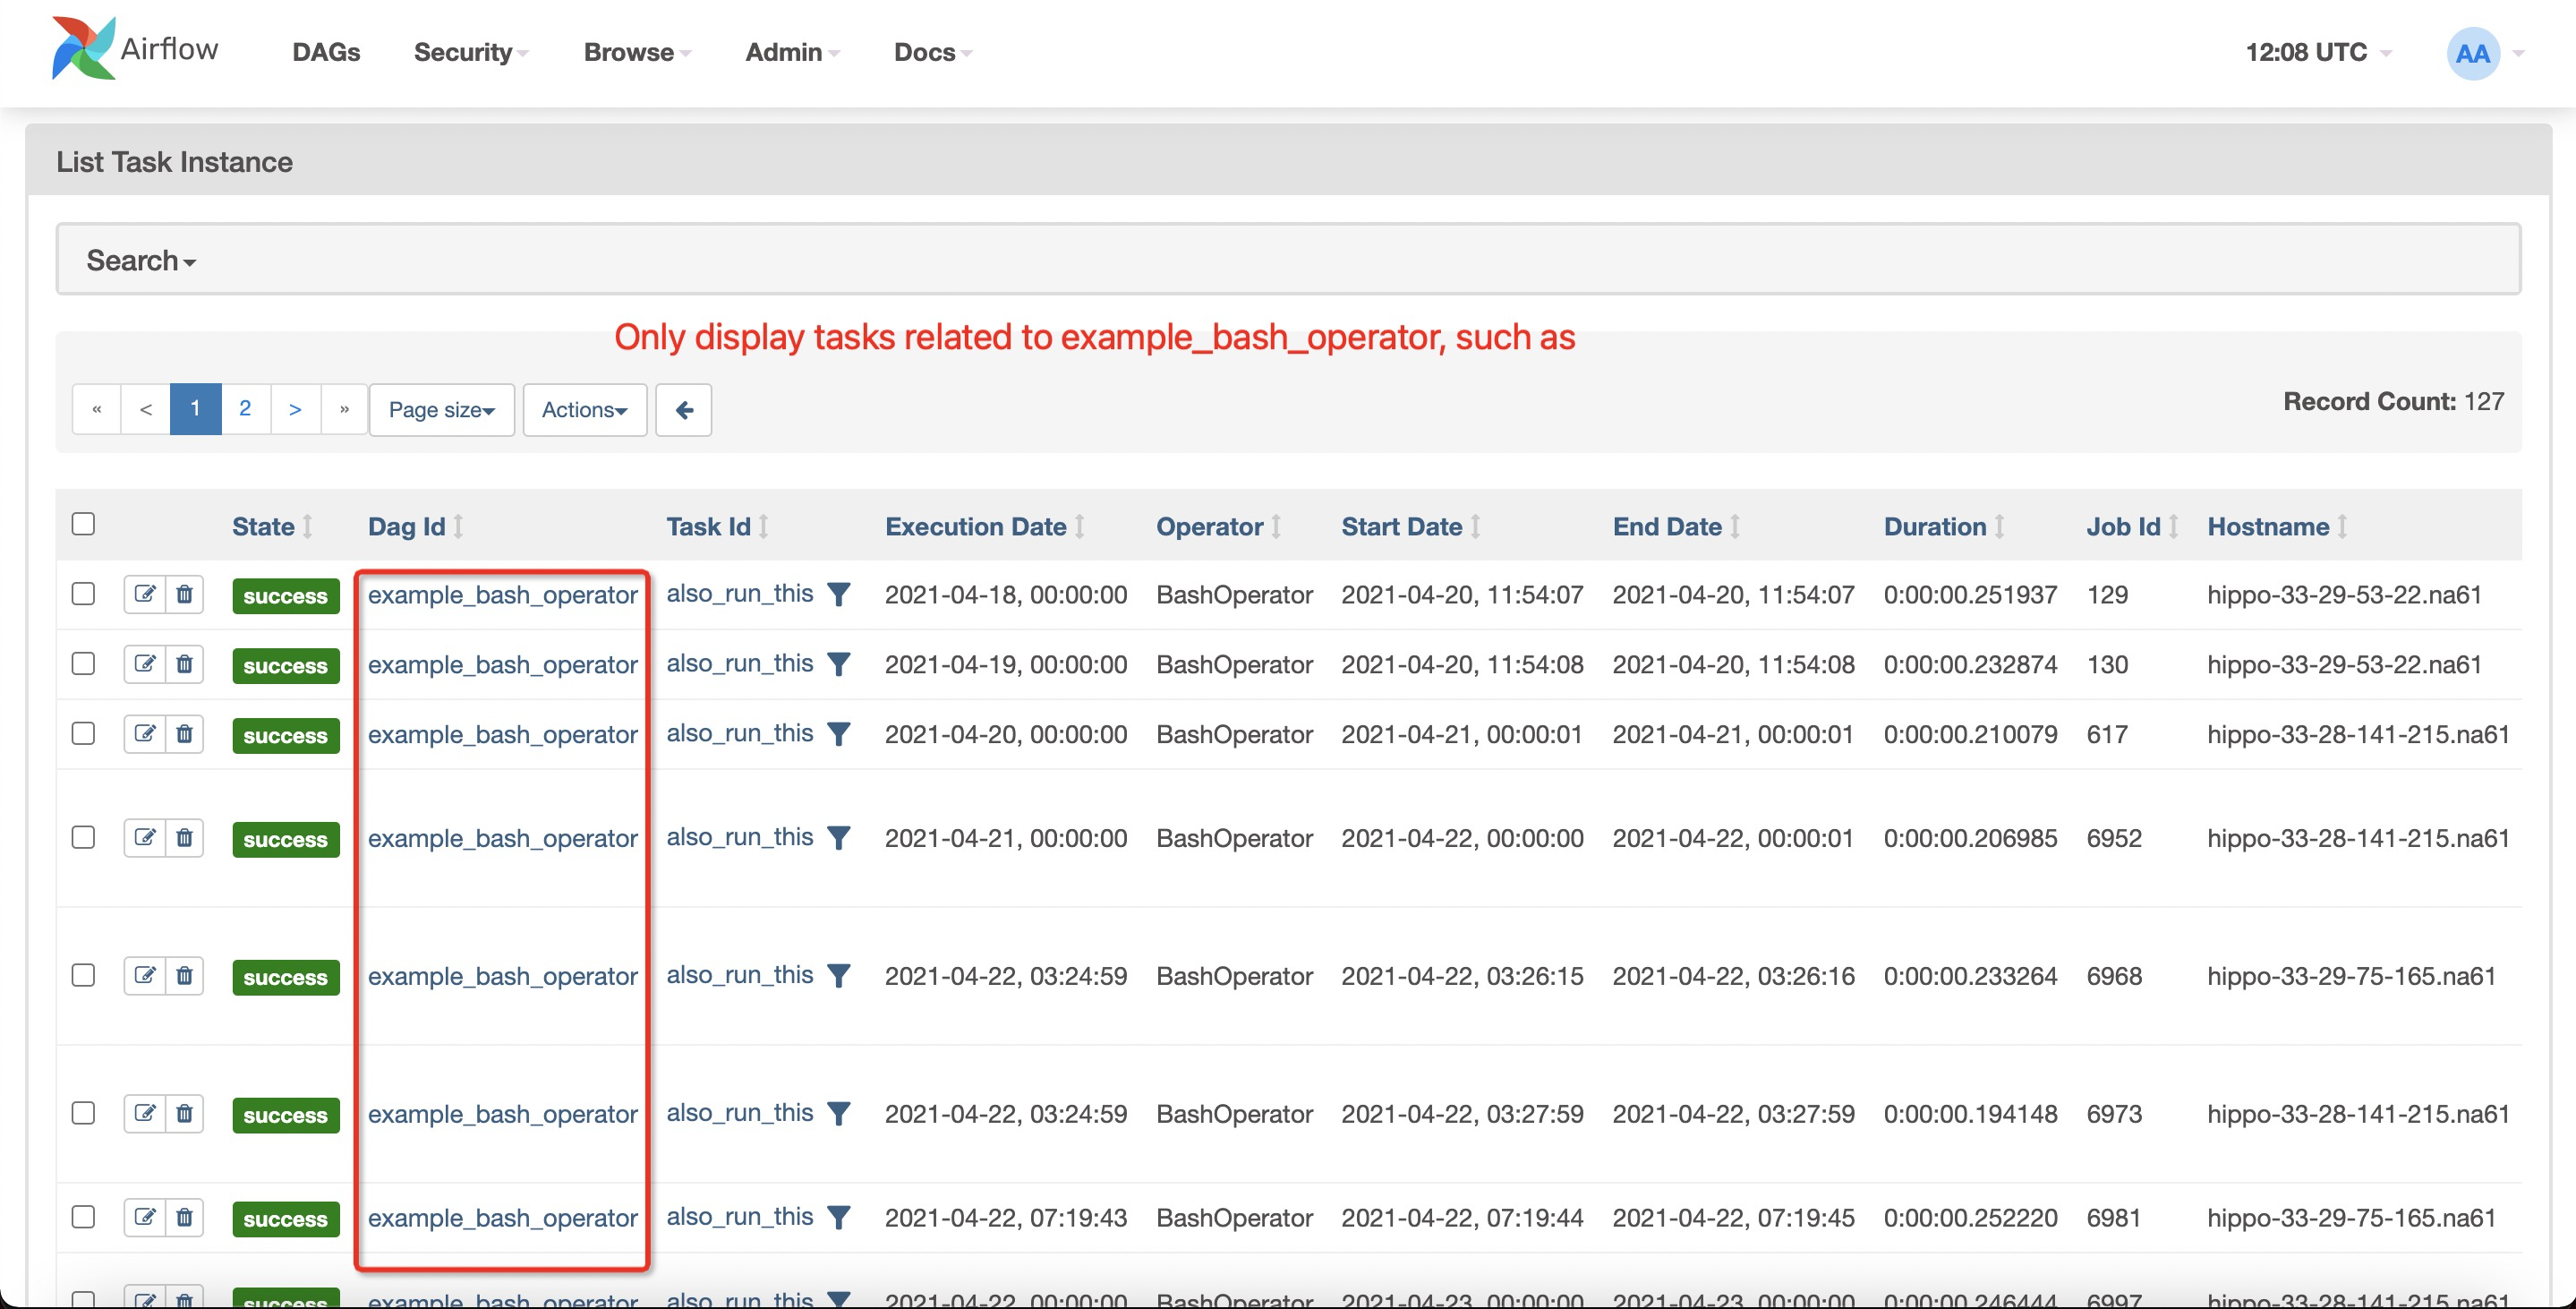Image resolution: width=2576 pixels, height=1309 pixels.
Task: Open the AA user avatar menu
Action: point(2472,52)
